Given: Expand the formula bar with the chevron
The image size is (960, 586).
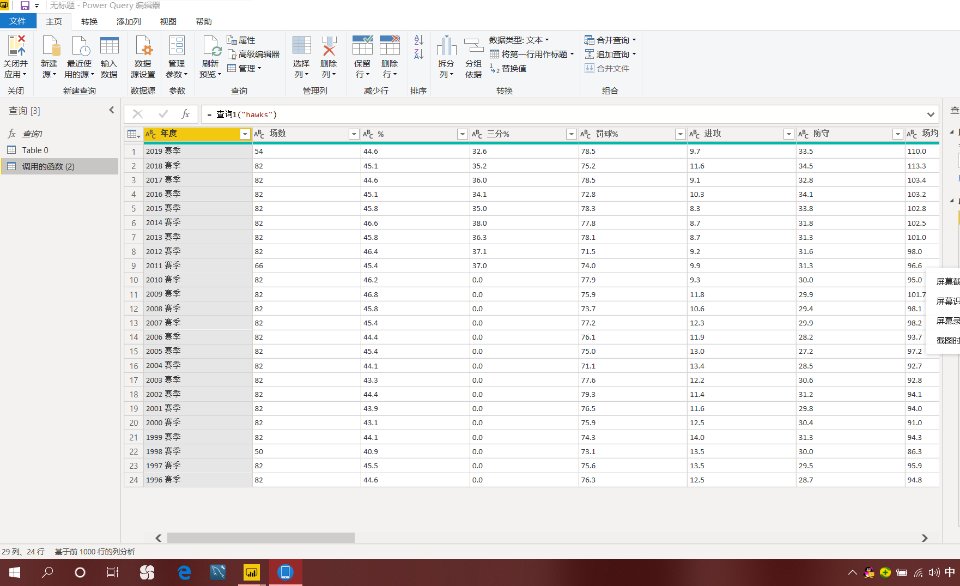Looking at the screenshot, I should [931, 114].
